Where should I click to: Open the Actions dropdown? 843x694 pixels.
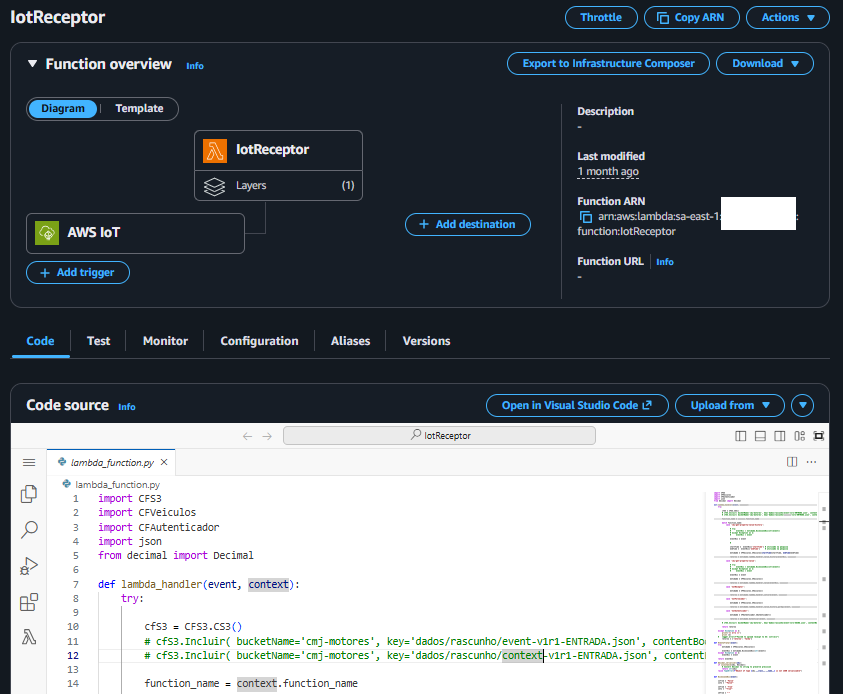point(787,18)
